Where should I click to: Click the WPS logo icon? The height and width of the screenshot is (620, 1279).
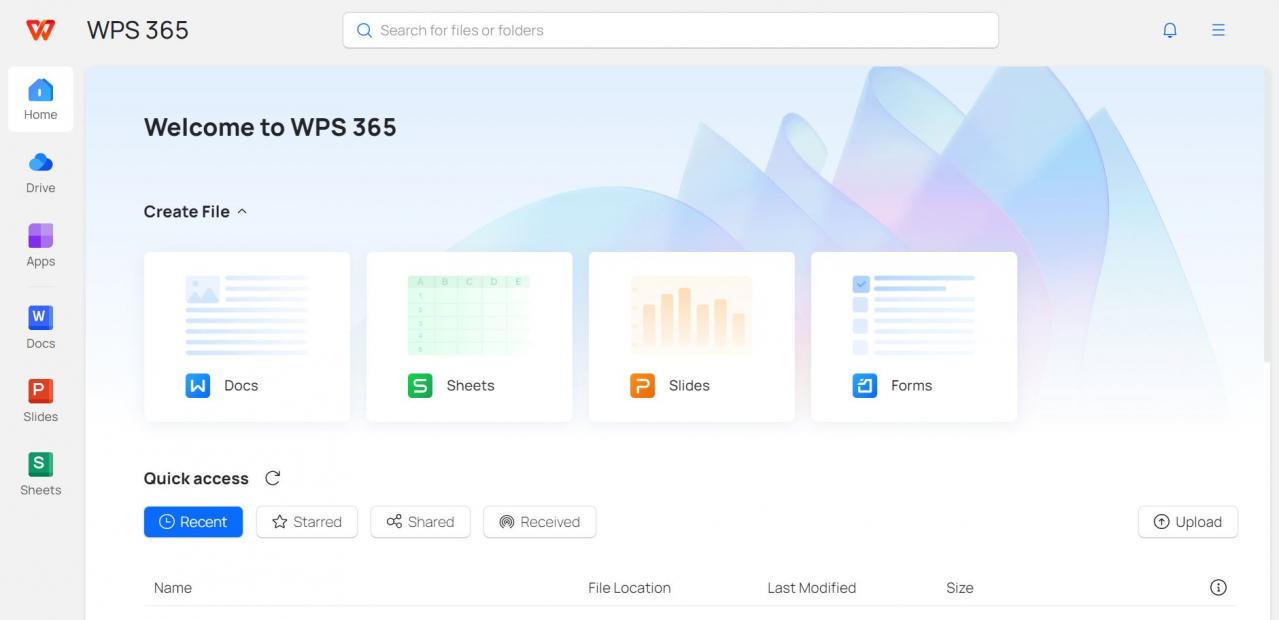[41, 30]
